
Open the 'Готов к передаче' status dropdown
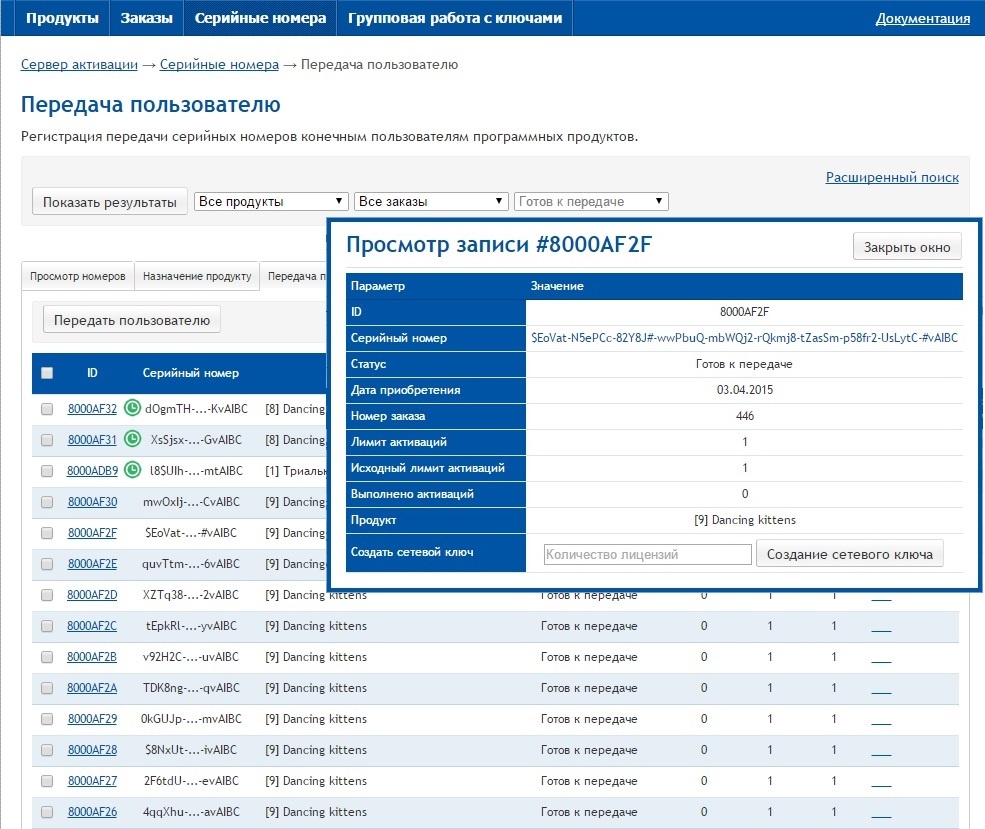pyautogui.click(x=590, y=201)
